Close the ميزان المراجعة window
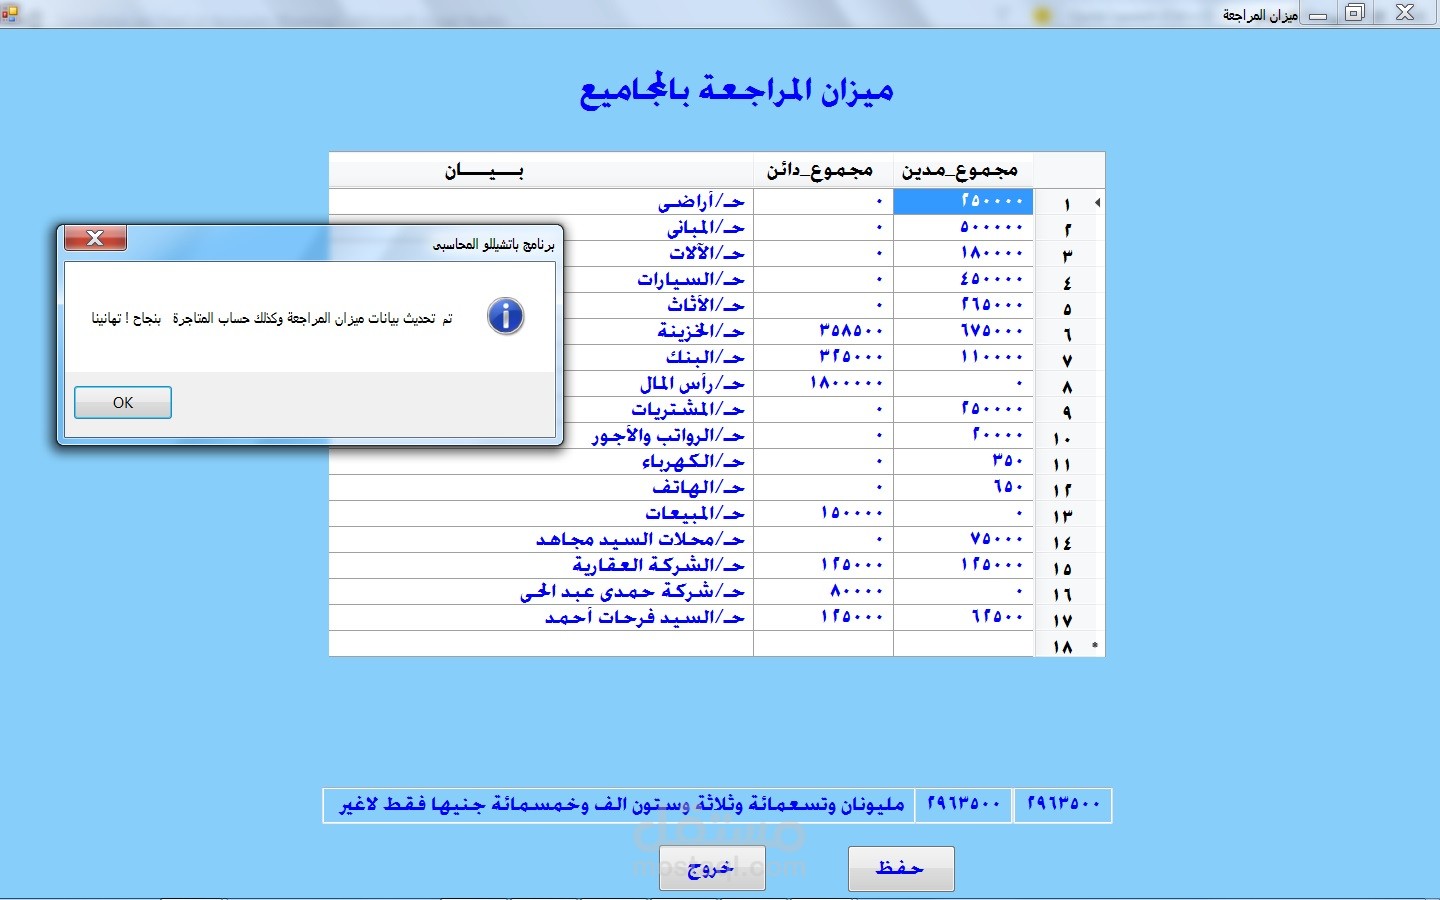1440x900 pixels. pyautogui.click(x=1405, y=13)
